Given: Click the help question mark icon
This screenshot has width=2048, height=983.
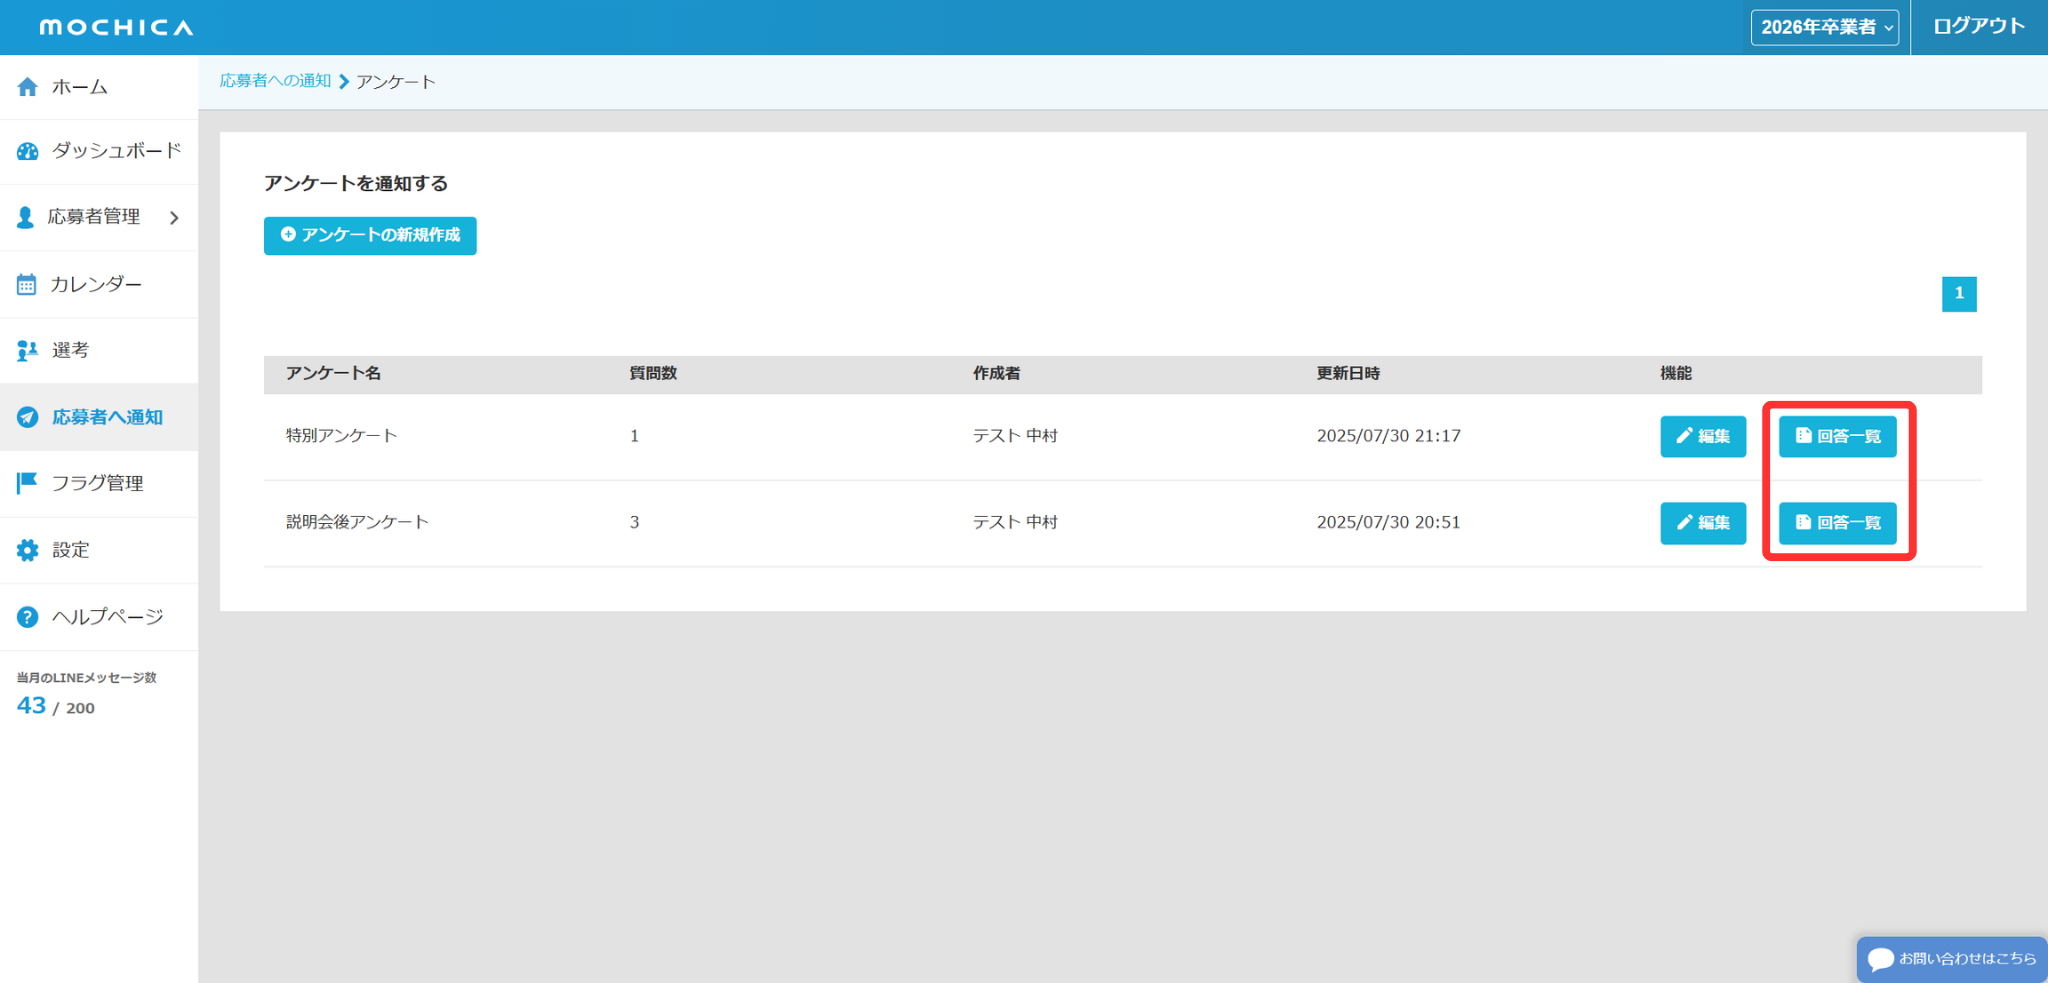Looking at the screenshot, I should [x=27, y=617].
